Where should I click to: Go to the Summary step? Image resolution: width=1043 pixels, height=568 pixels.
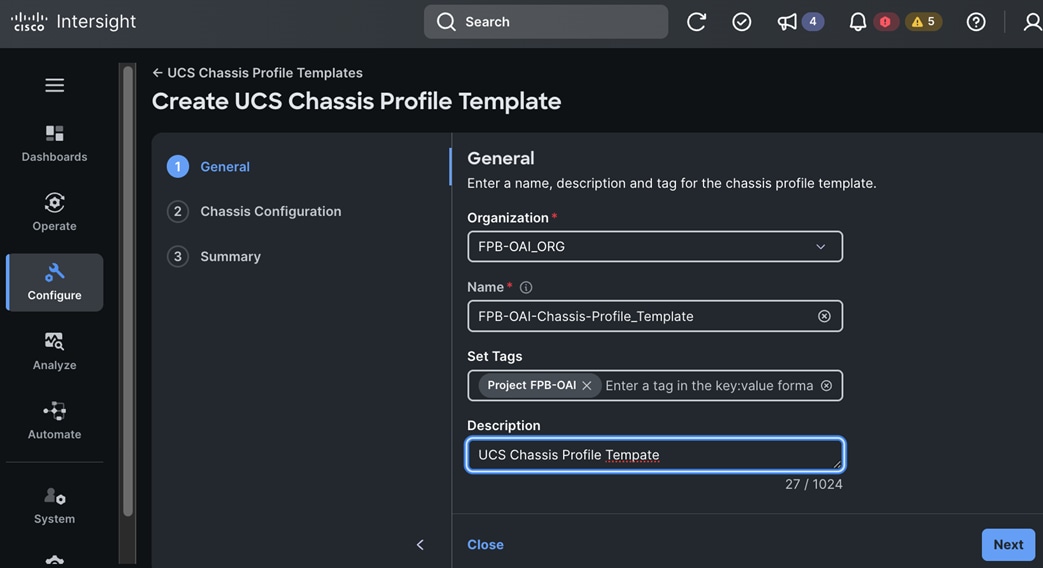pyautogui.click(x=214, y=256)
